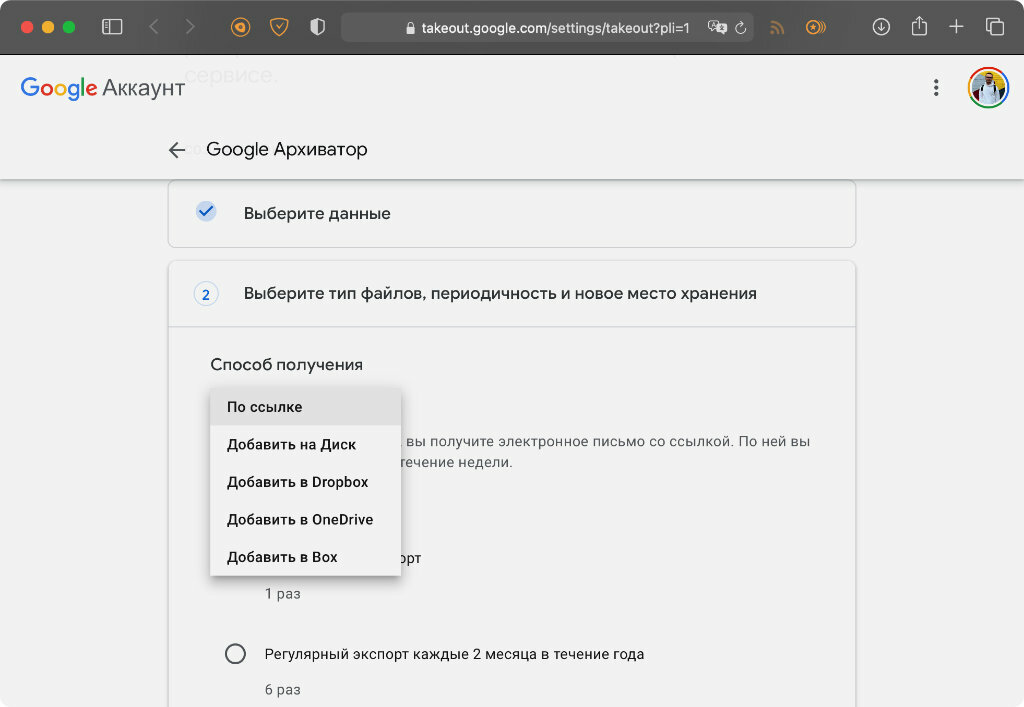Click the step 2 number badge
The width and height of the screenshot is (1024, 707).
pos(206,294)
